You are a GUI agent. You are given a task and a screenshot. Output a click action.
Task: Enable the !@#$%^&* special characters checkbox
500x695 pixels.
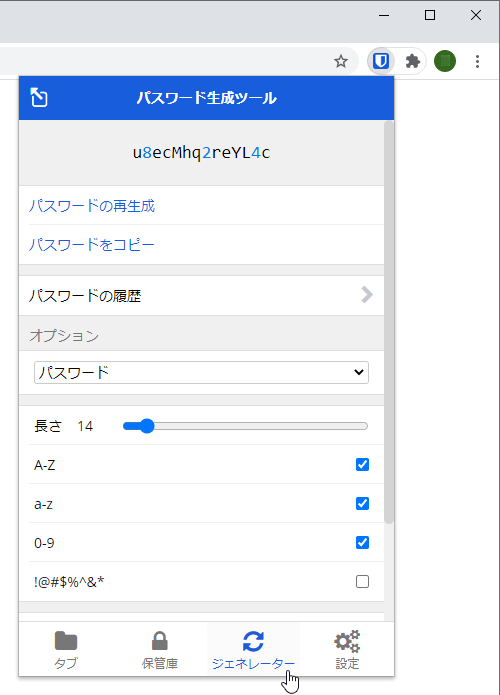[362, 582]
